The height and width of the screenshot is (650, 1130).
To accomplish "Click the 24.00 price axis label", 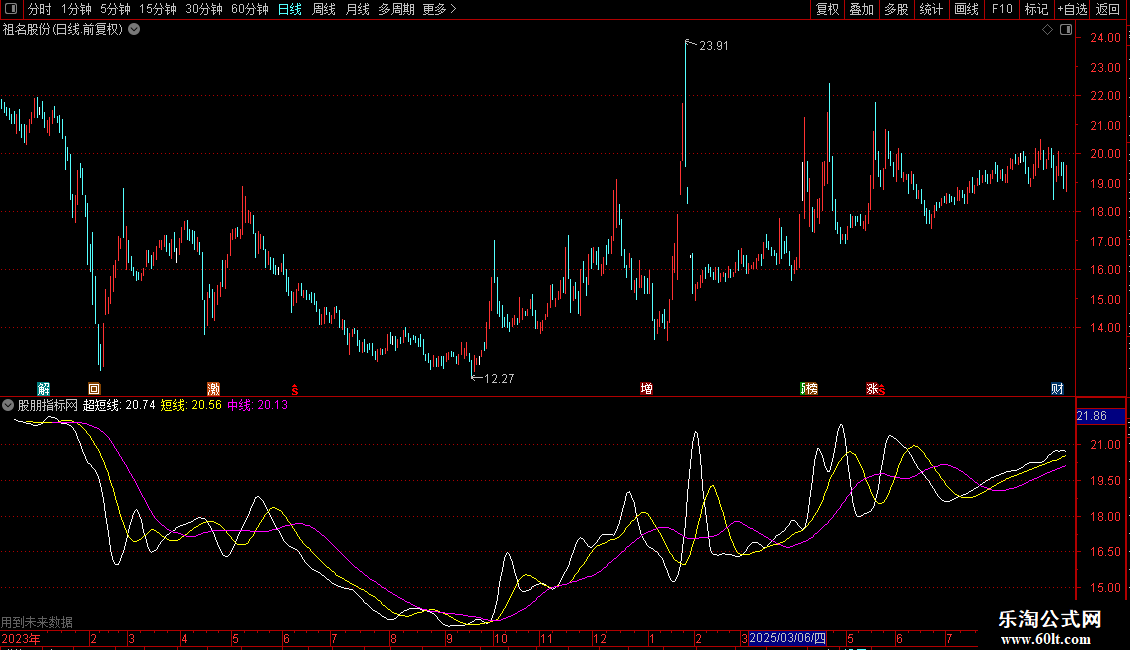I will tap(1105, 38).
